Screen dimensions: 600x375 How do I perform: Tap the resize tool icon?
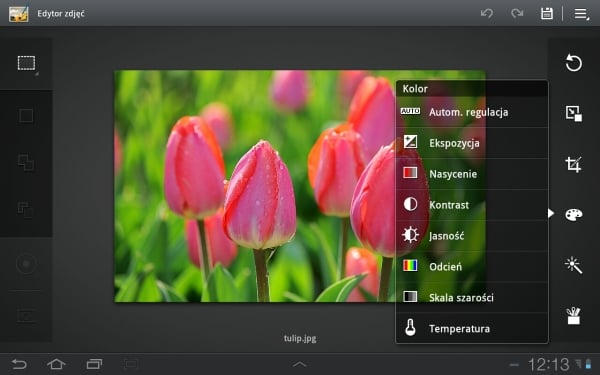574,114
